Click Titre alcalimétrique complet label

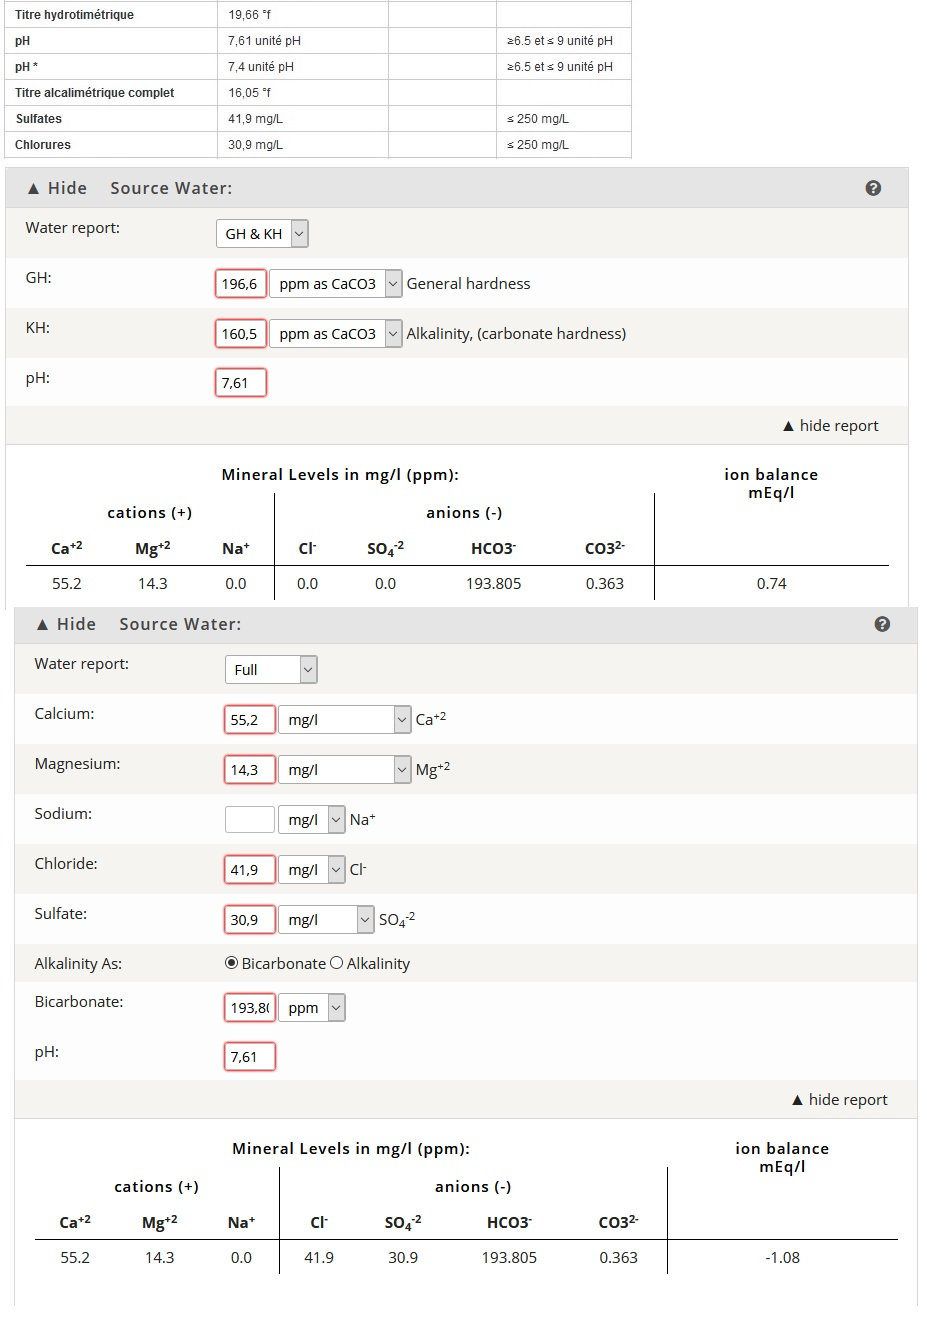[x=94, y=93]
